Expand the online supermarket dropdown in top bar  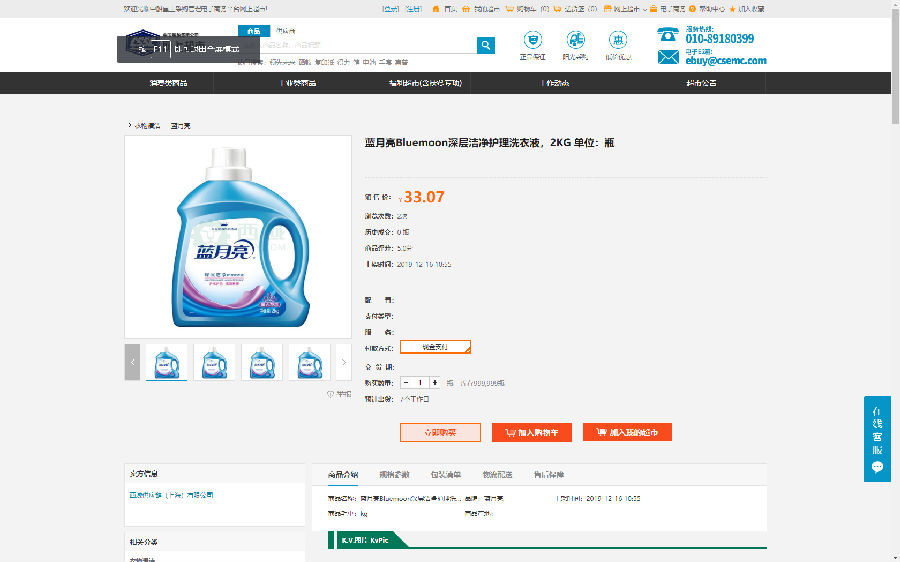(625, 9)
